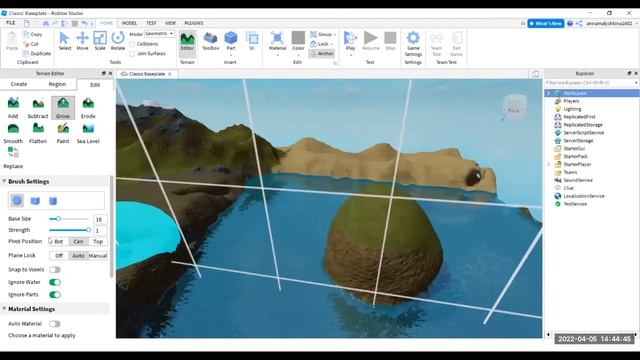Choose the cube brush shape
This screenshot has width=640, height=360.
point(35,200)
